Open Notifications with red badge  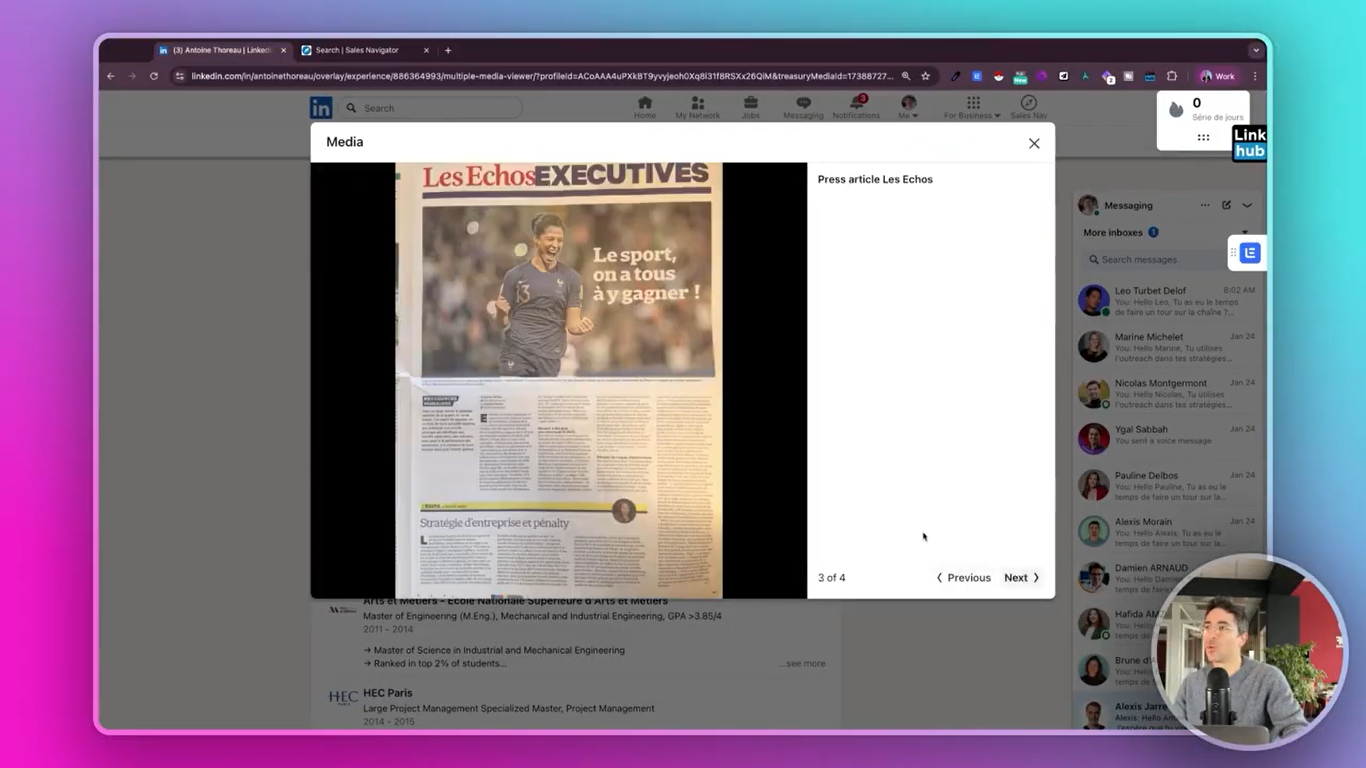[856, 108]
